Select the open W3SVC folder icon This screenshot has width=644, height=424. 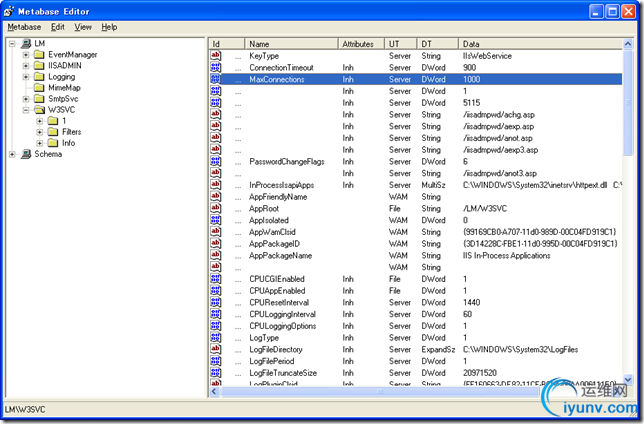(39, 110)
